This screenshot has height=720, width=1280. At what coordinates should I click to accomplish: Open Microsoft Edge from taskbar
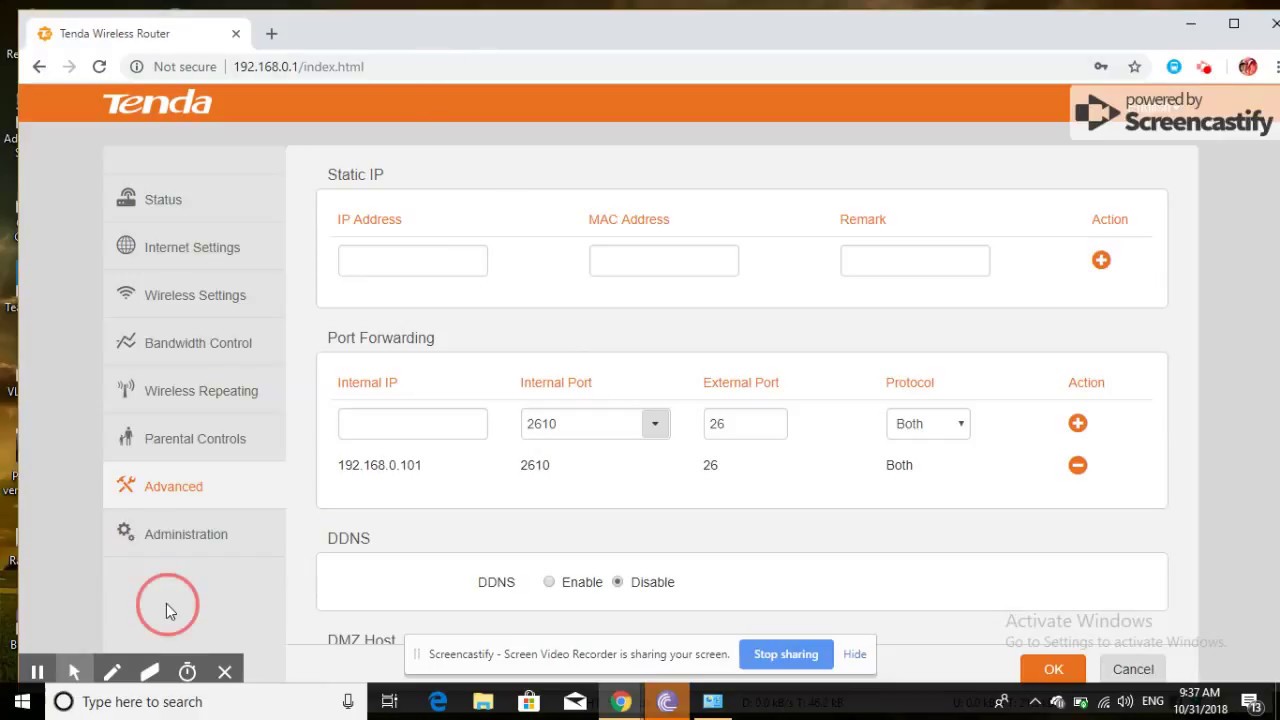438,701
